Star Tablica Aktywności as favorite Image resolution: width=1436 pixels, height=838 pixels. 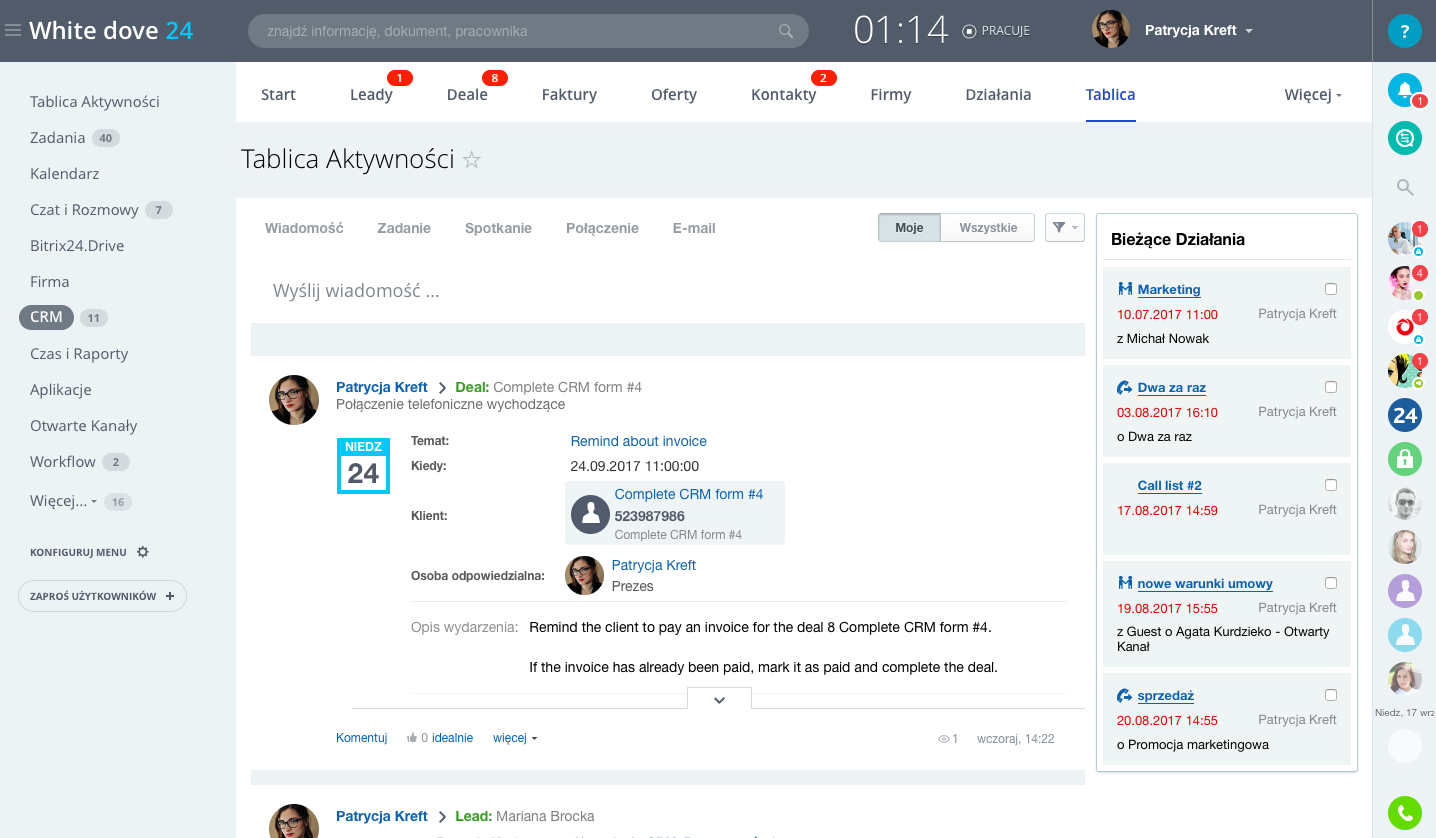[472, 160]
